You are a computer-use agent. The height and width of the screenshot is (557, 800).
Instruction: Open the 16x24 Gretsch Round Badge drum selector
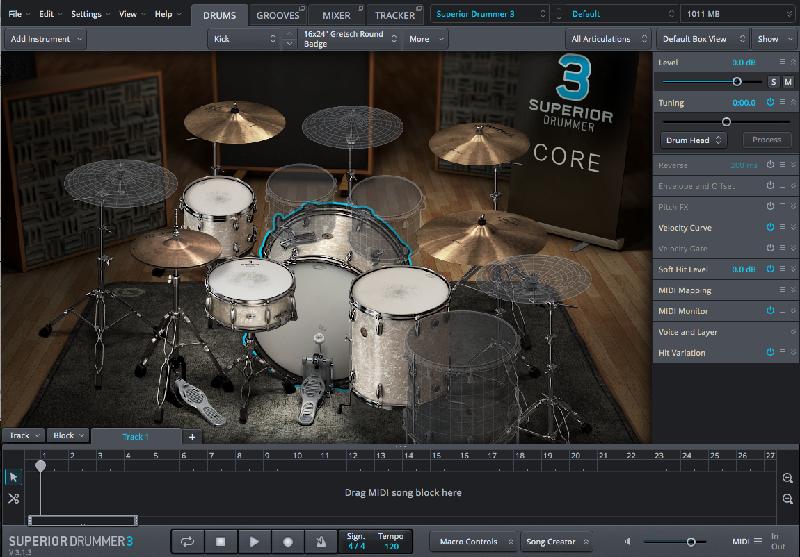(350, 39)
